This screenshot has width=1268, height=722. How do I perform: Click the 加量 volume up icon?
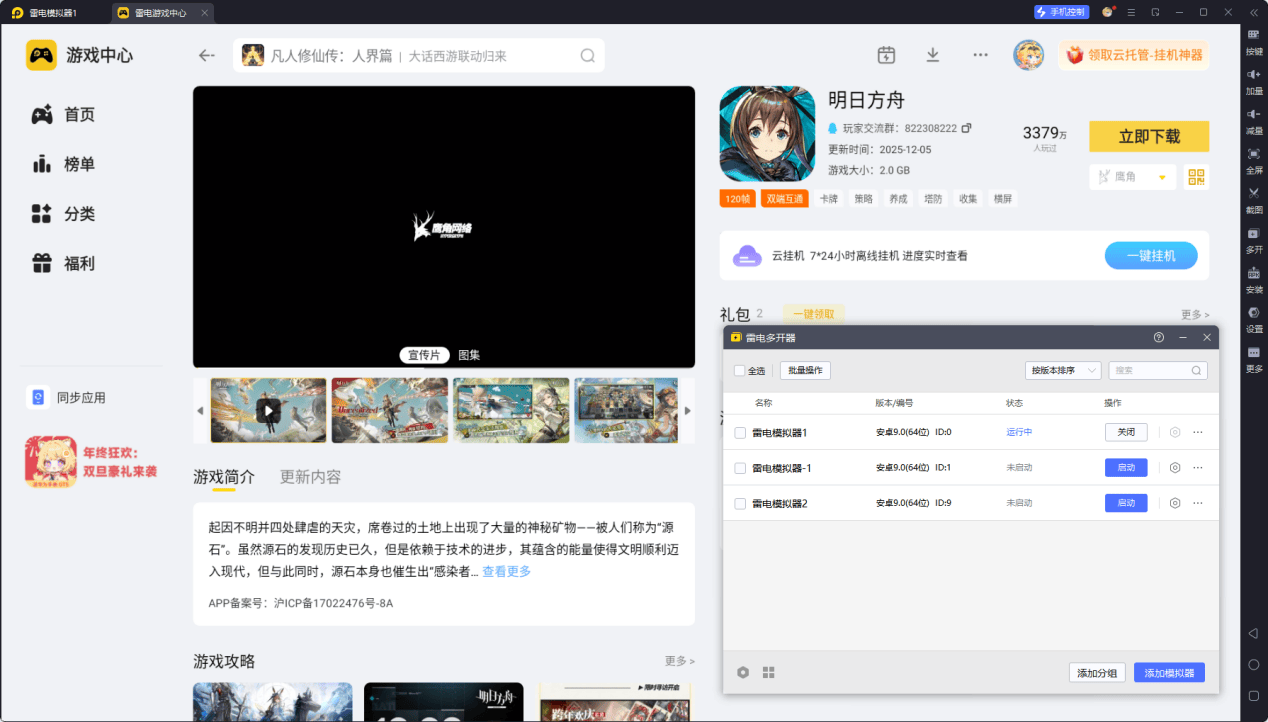pos(1254,75)
